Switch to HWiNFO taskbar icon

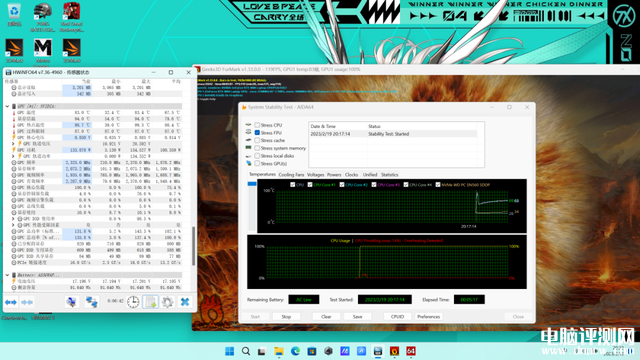[378, 351]
